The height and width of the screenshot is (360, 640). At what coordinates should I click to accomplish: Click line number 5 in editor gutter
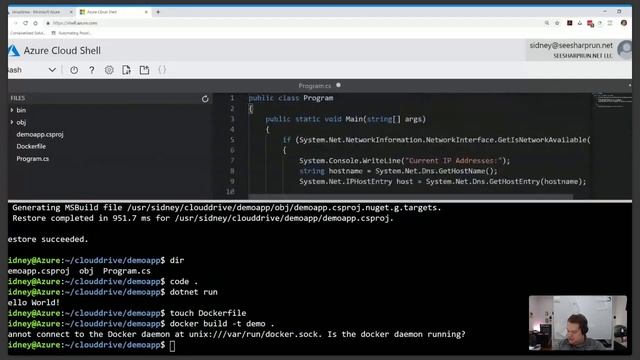coord(232,140)
